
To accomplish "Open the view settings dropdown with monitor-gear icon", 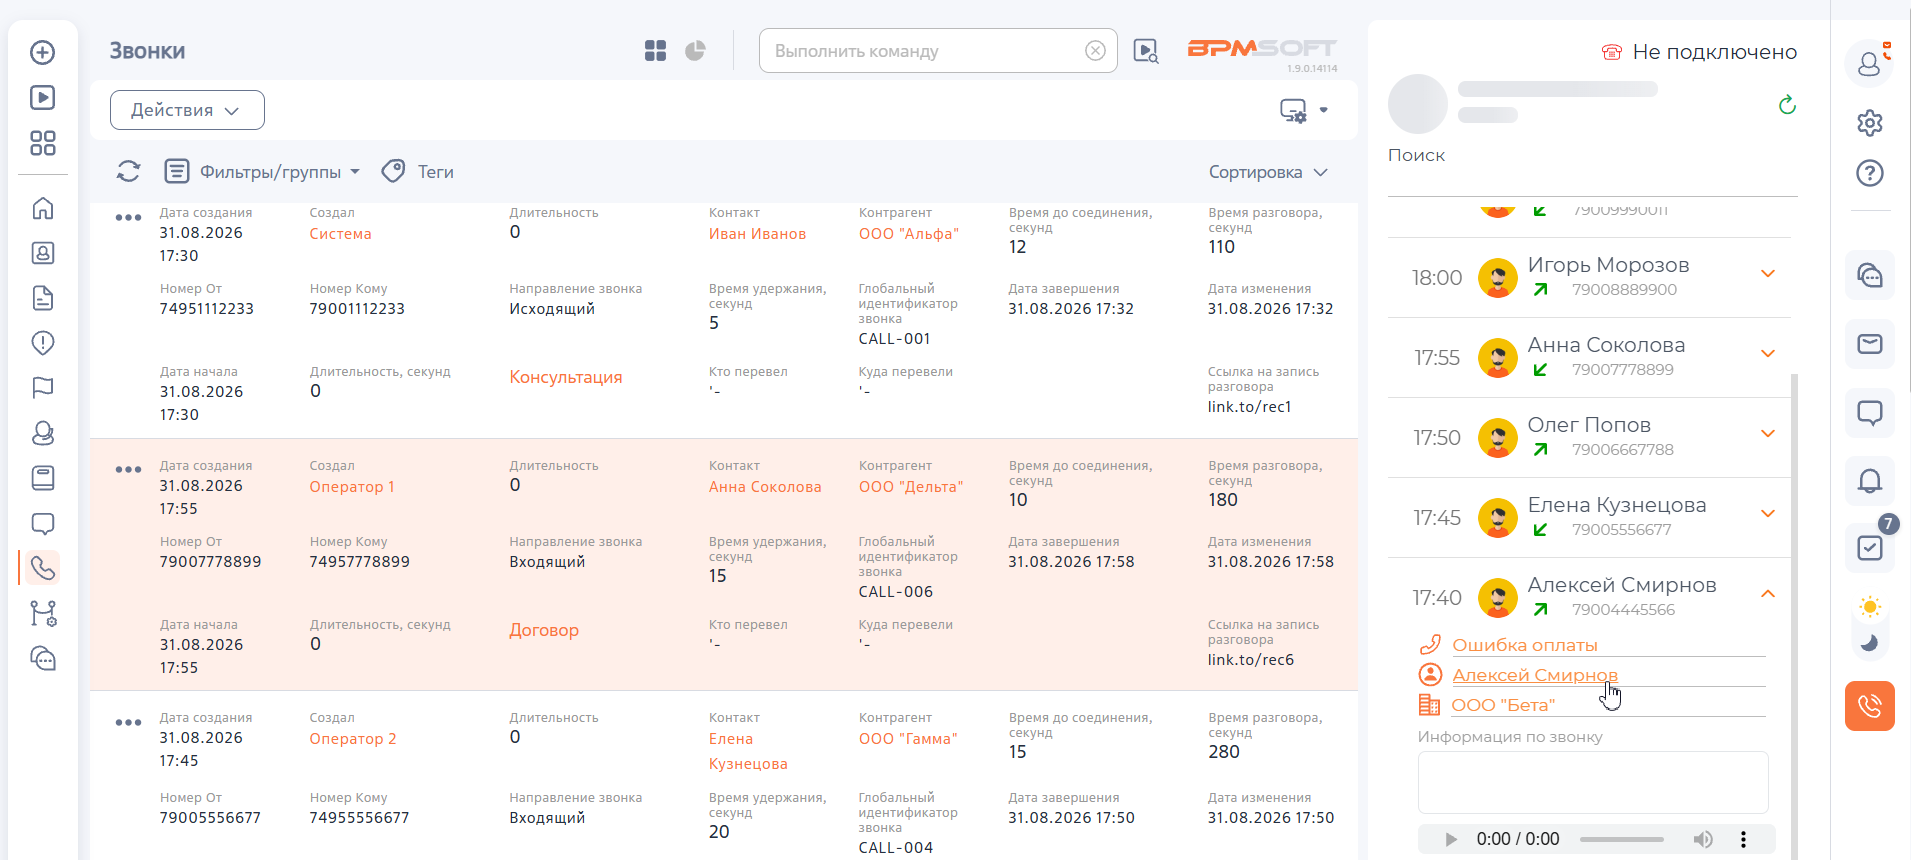I will point(1304,110).
